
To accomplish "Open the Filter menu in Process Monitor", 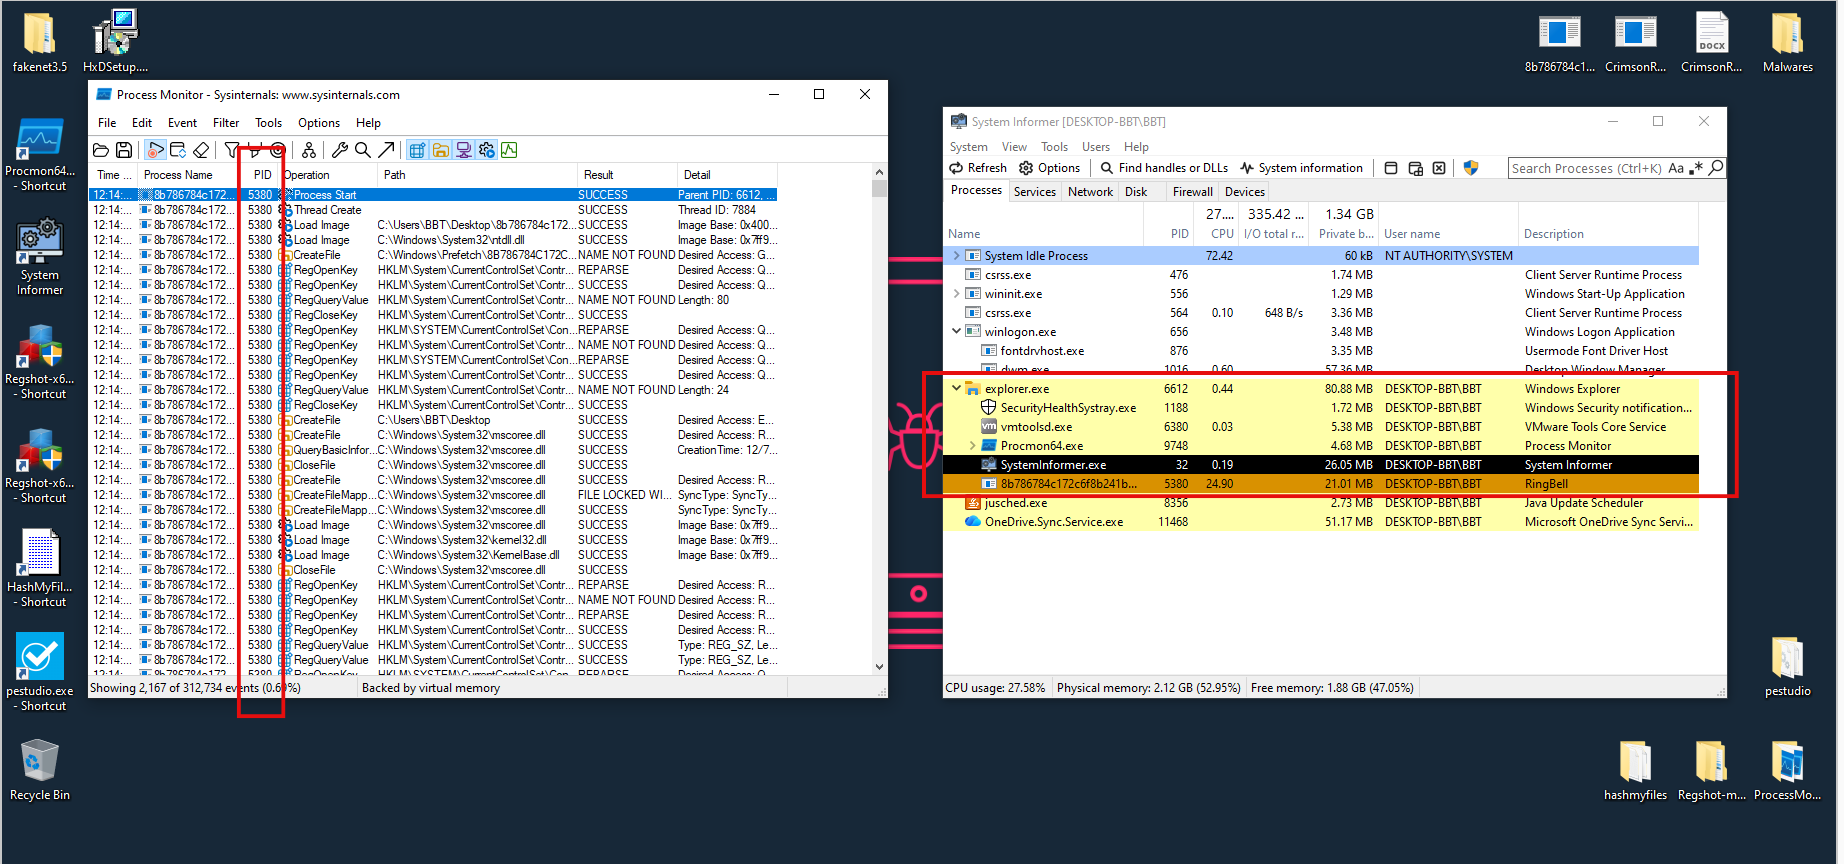I will (226, 123).
